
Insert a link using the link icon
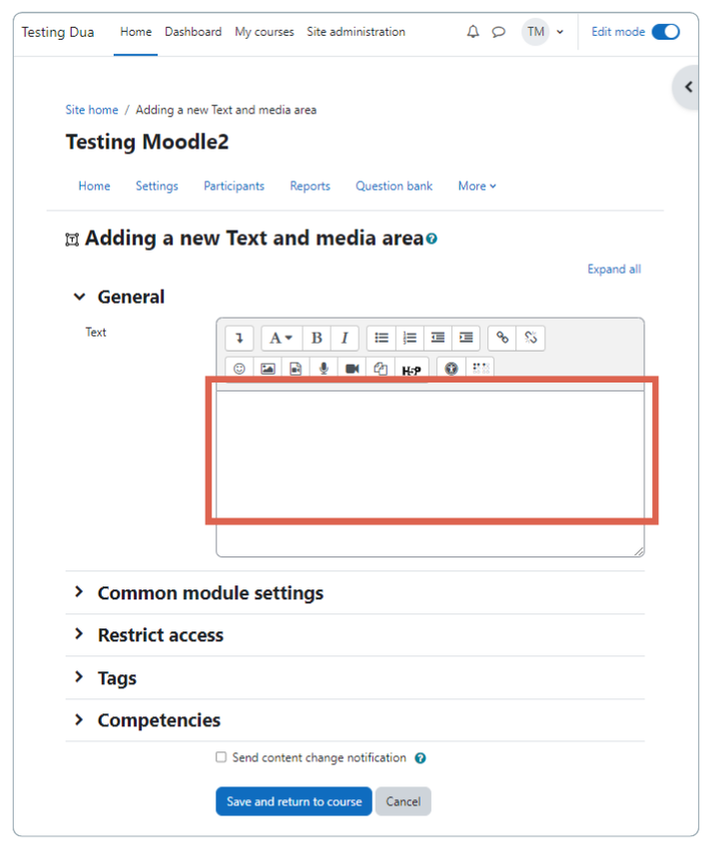[x=502, y=337]
